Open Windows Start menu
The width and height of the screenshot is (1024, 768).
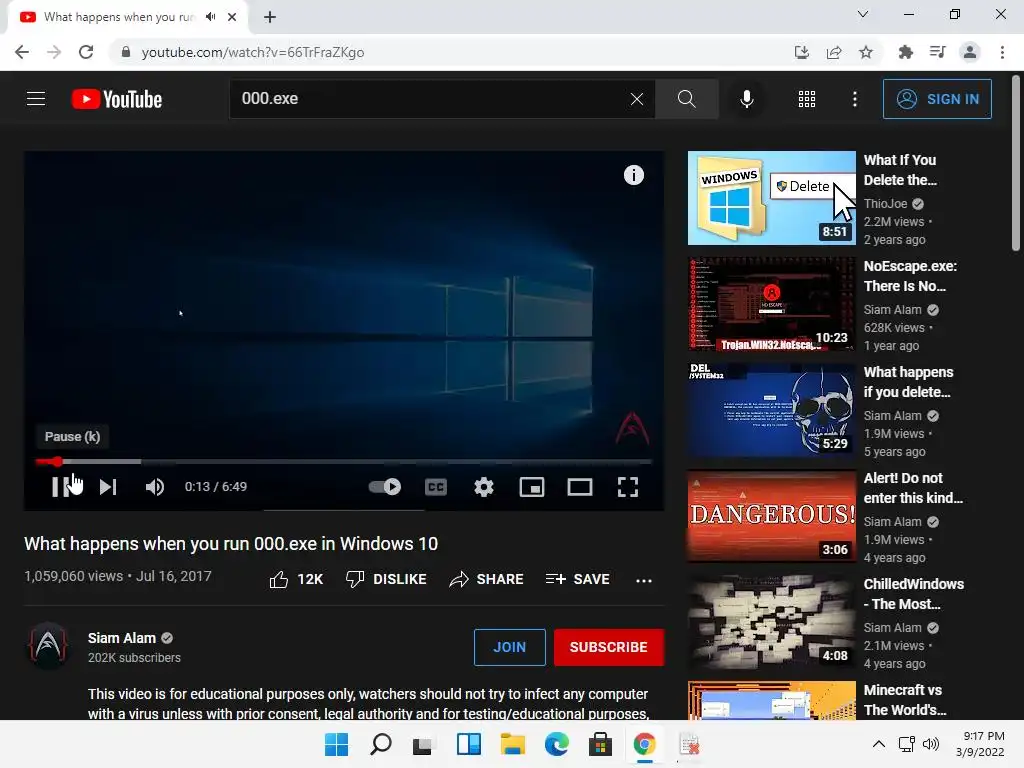[x=336, y=744]
